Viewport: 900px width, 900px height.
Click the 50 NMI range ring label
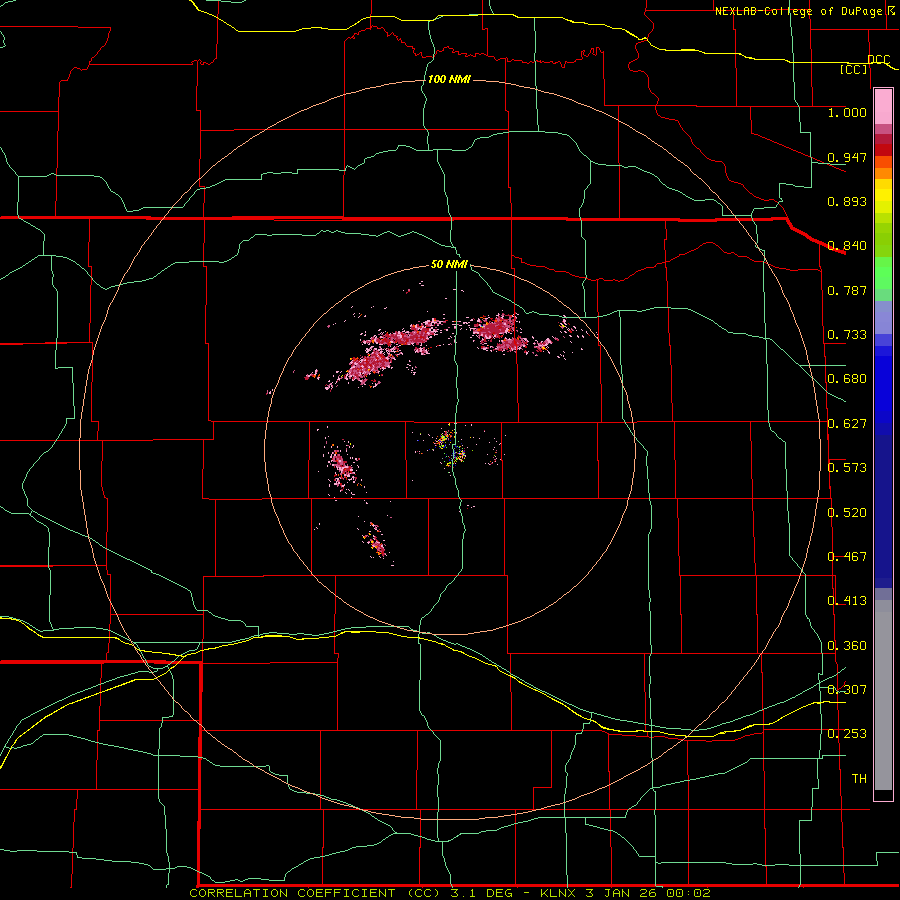pos(449,265)
